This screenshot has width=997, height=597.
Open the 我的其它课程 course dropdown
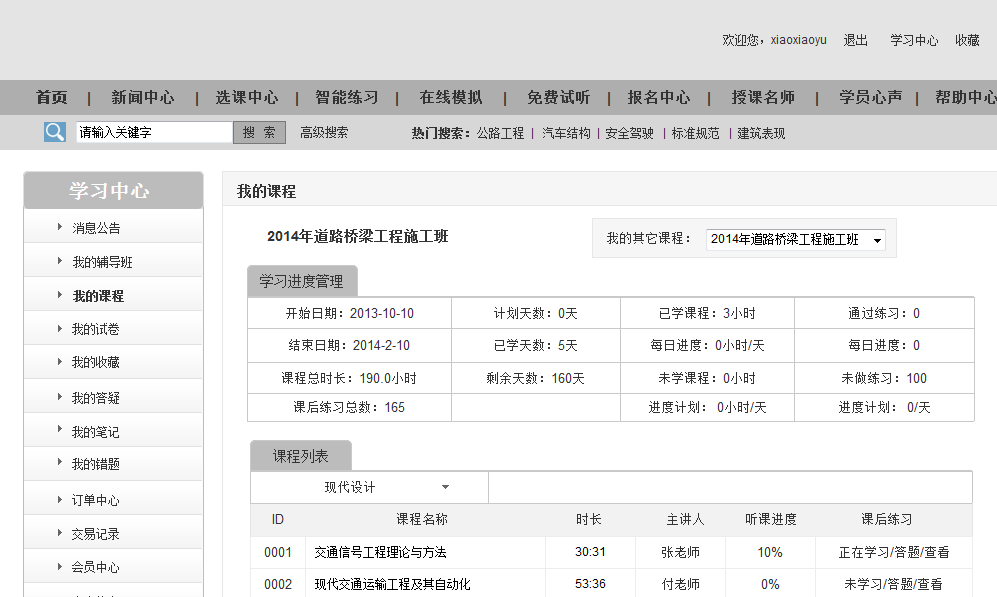tap(795, 240)
